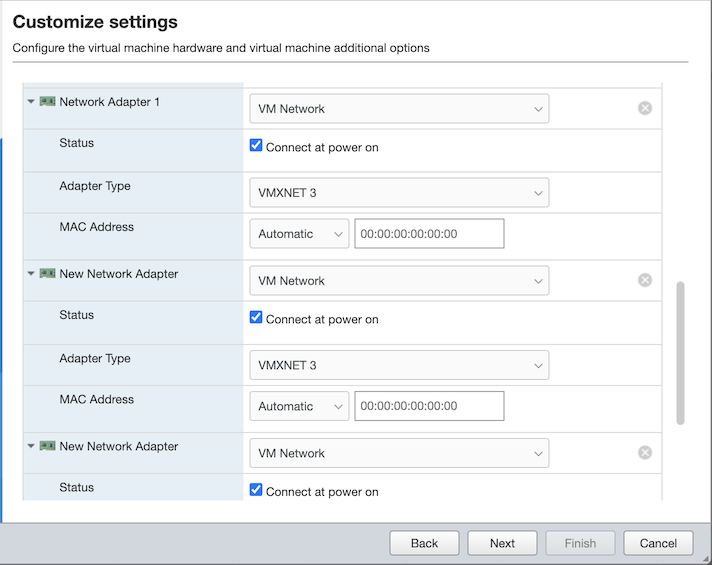Remove Network Adapter 1 with its X icon
This screenshot has width=712, height=565.
(x=645, y=108)
